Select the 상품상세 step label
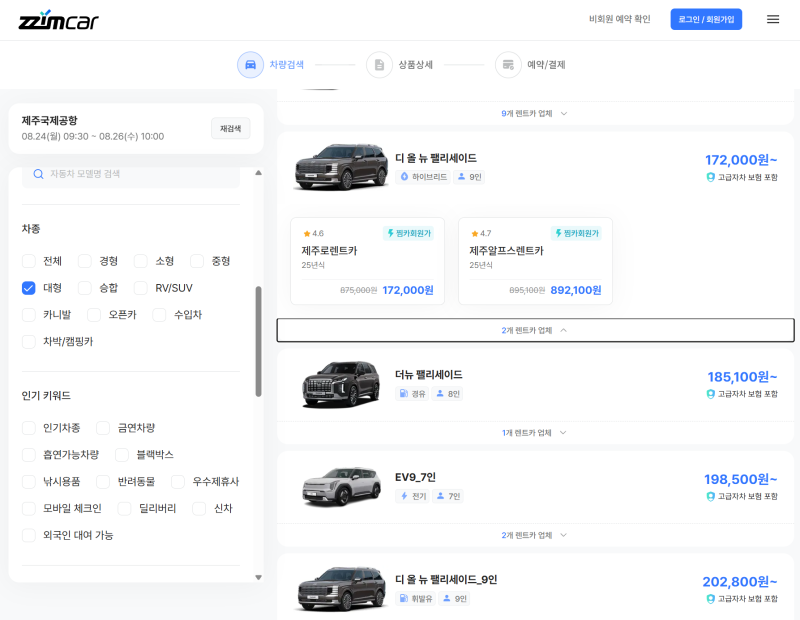The image size is (800, 620). pos(415,65)
